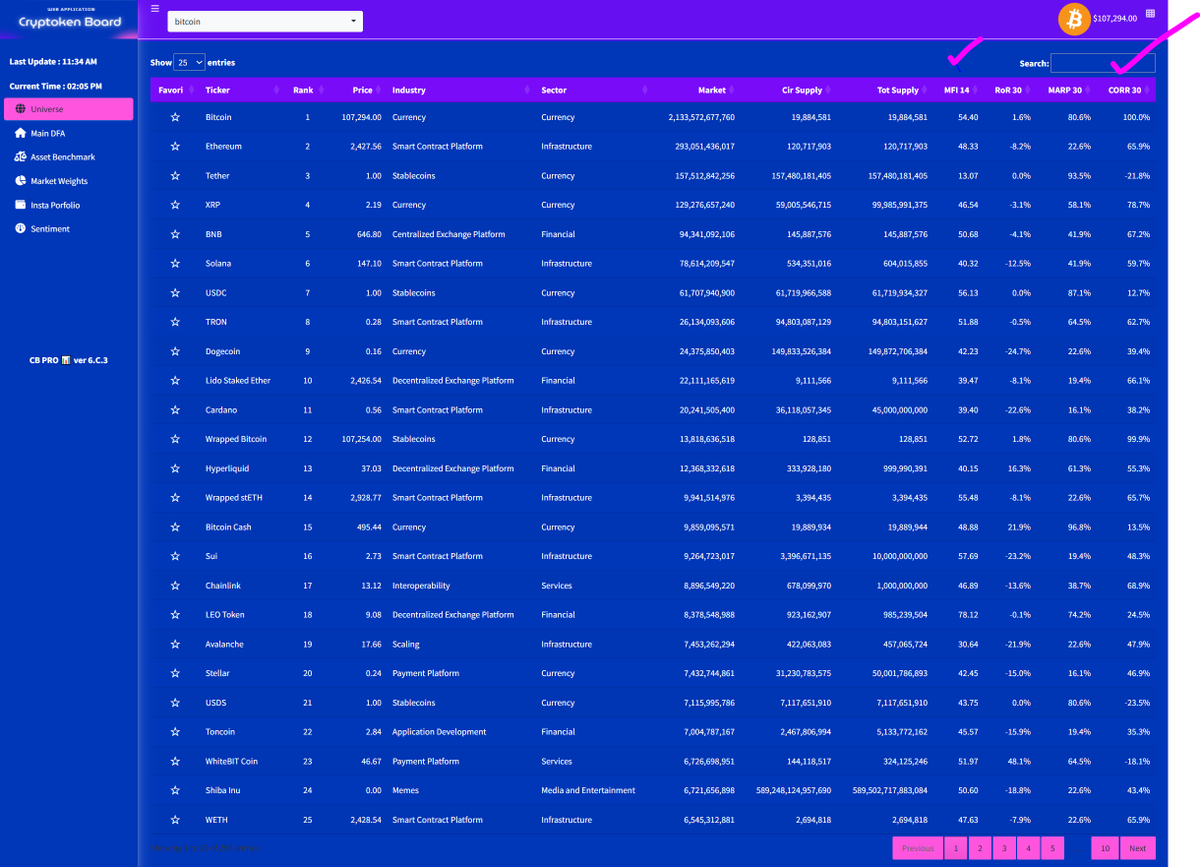Click the 'WhiteBIT Coin' ticker cell
This screenshot has height=867, width=1200.
231,761
